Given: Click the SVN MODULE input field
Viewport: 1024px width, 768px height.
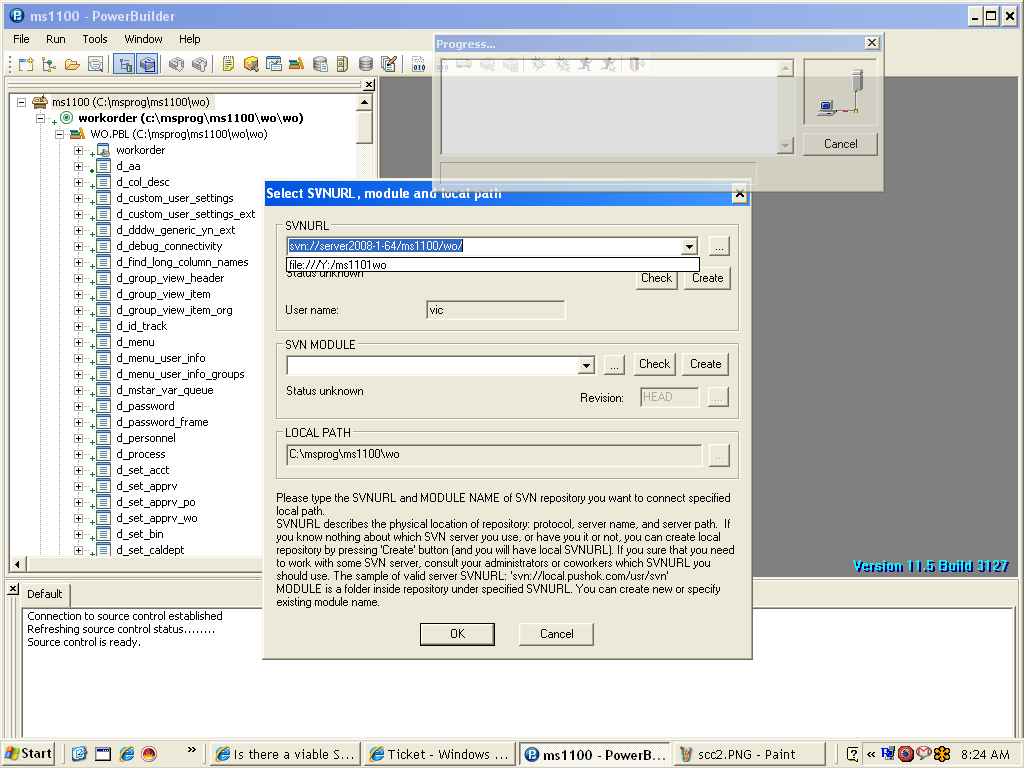Looking at the screenshot, I should (432, 365).
